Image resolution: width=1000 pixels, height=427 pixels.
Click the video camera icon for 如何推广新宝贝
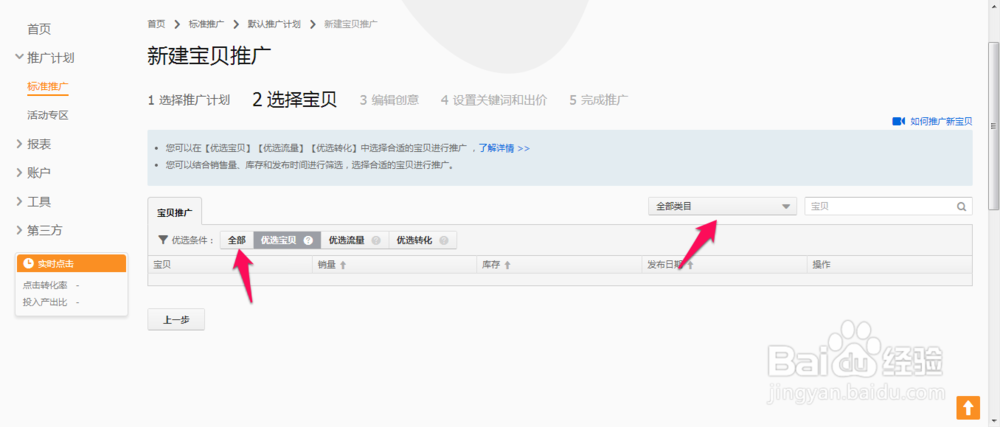tap(898, 121)
